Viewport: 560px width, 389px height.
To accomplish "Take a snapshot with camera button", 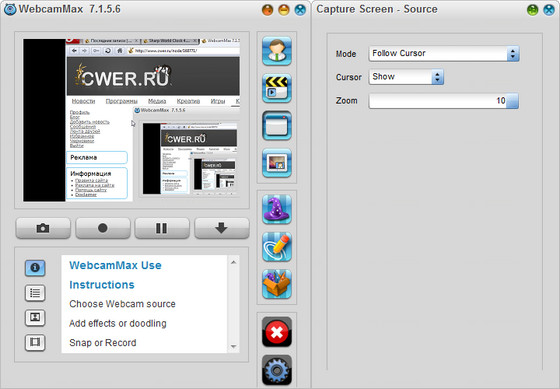I will pyautogui.click(x=43, y=228).
